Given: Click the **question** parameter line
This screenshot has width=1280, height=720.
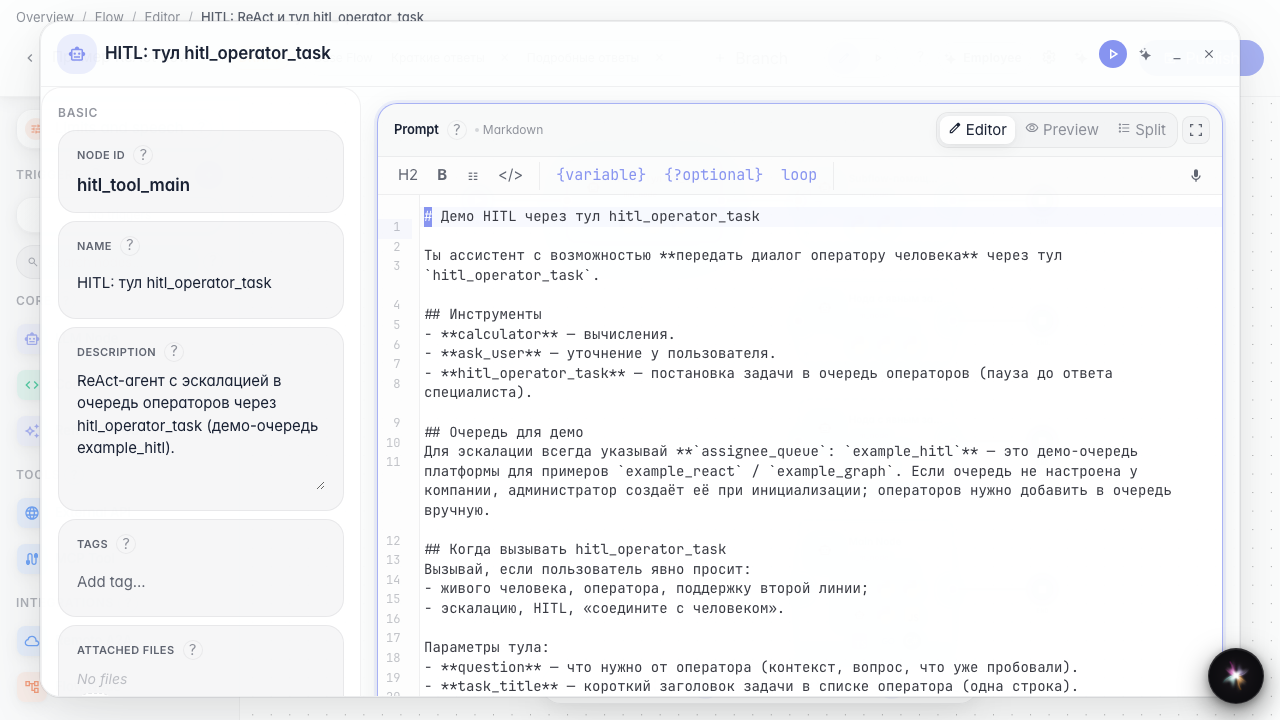Looking at the screenshot, I should coord(751,667).
